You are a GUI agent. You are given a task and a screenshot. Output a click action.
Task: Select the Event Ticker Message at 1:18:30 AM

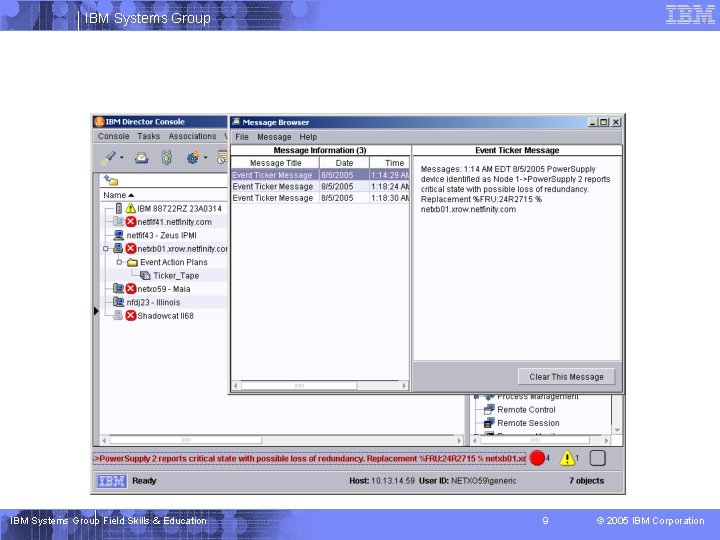(x=320, y=198)
